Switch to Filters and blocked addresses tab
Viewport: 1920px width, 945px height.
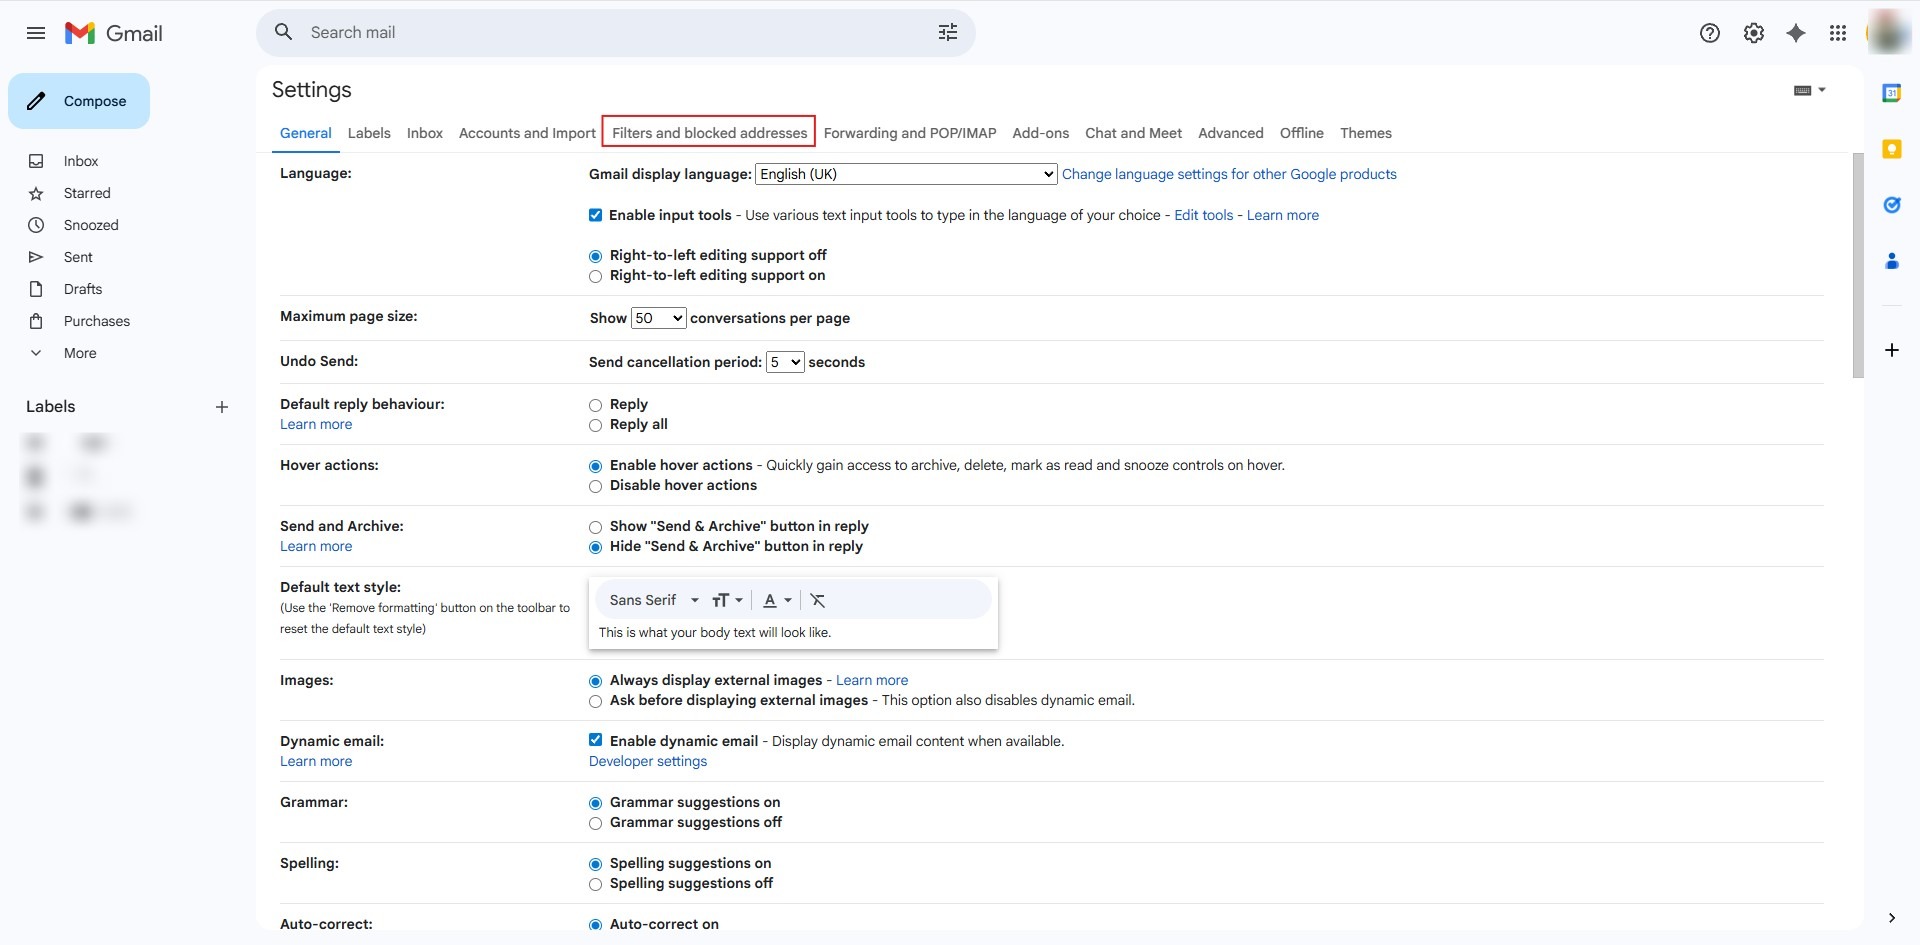click(709, 133)
